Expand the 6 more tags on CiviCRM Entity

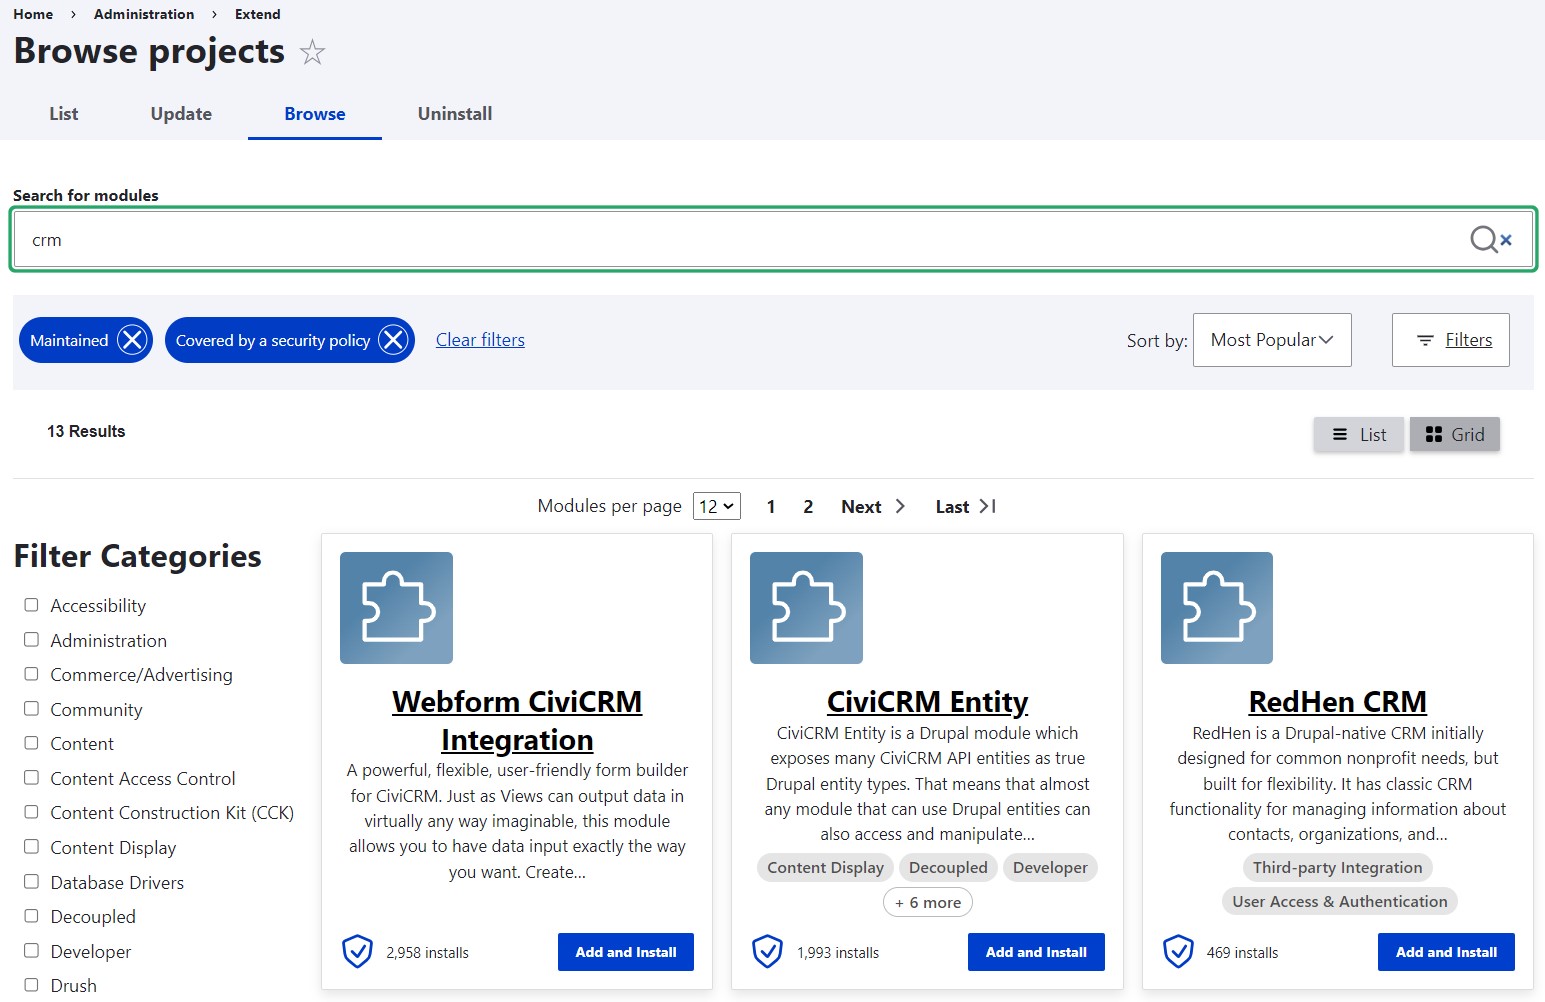(927, 902)
